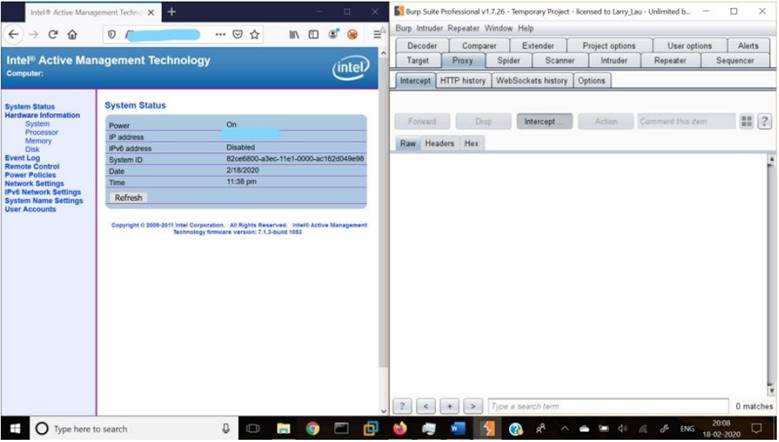Click the plus search options button in Burp
Screen dimensions: 779x442
coord(449,406)
